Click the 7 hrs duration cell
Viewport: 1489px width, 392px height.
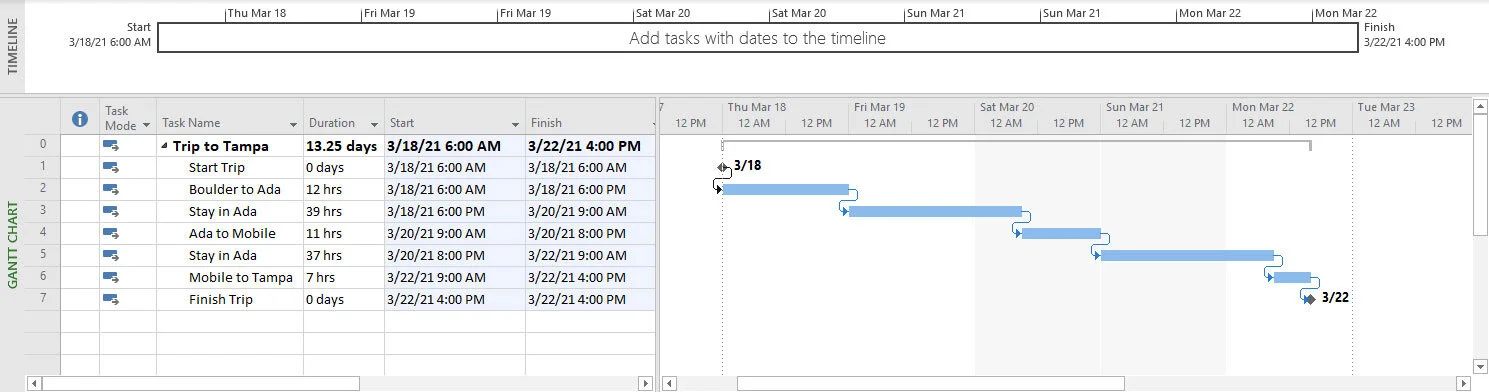(x=344, y=278)
